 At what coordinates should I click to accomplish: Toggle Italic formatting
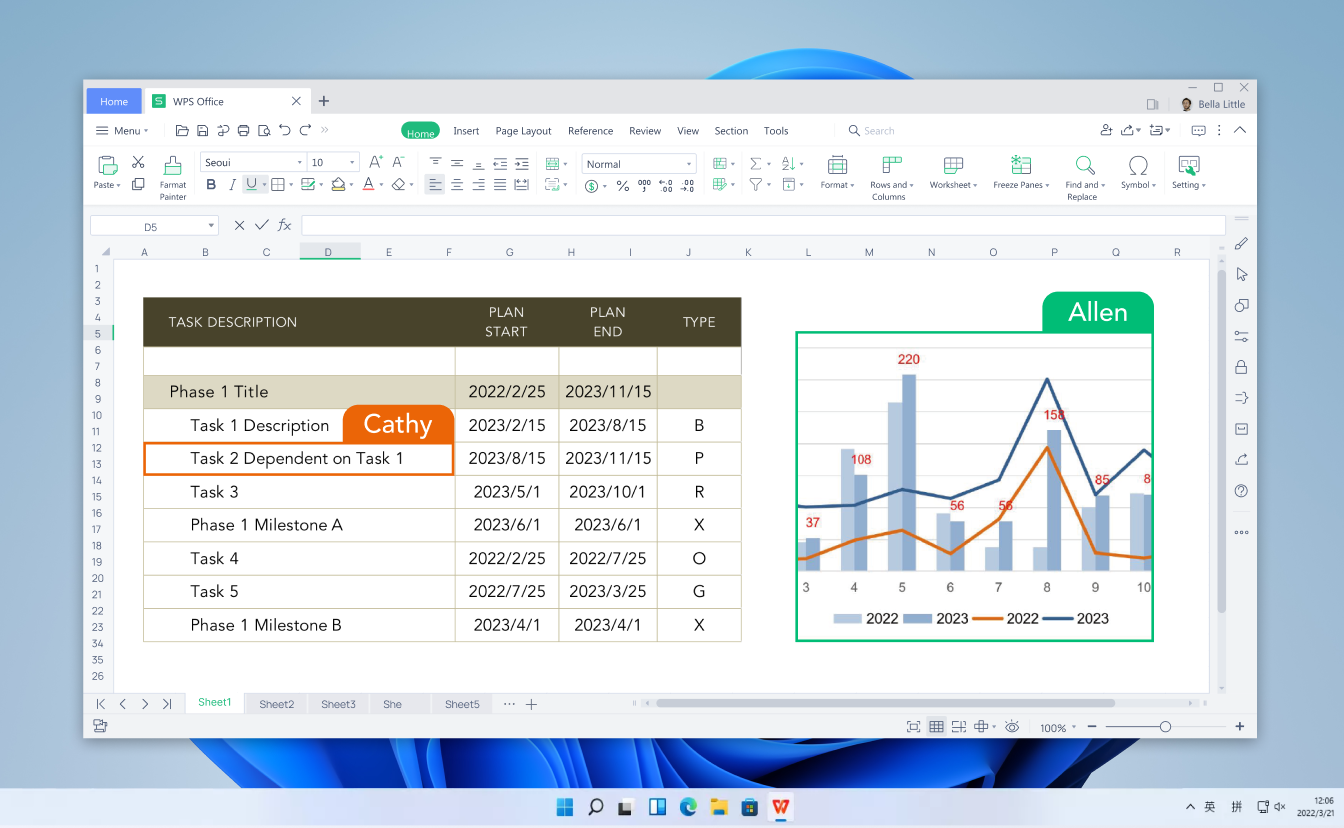pos(232,185)
